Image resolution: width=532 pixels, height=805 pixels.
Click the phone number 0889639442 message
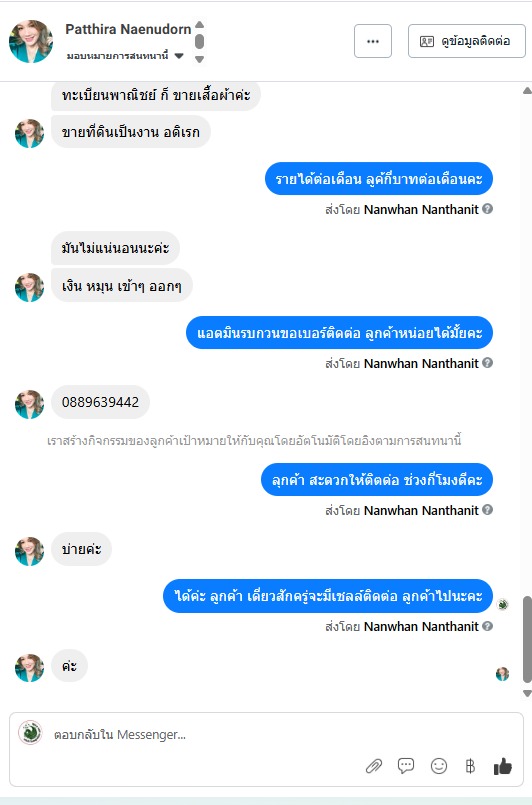click(x=100, y=401)
